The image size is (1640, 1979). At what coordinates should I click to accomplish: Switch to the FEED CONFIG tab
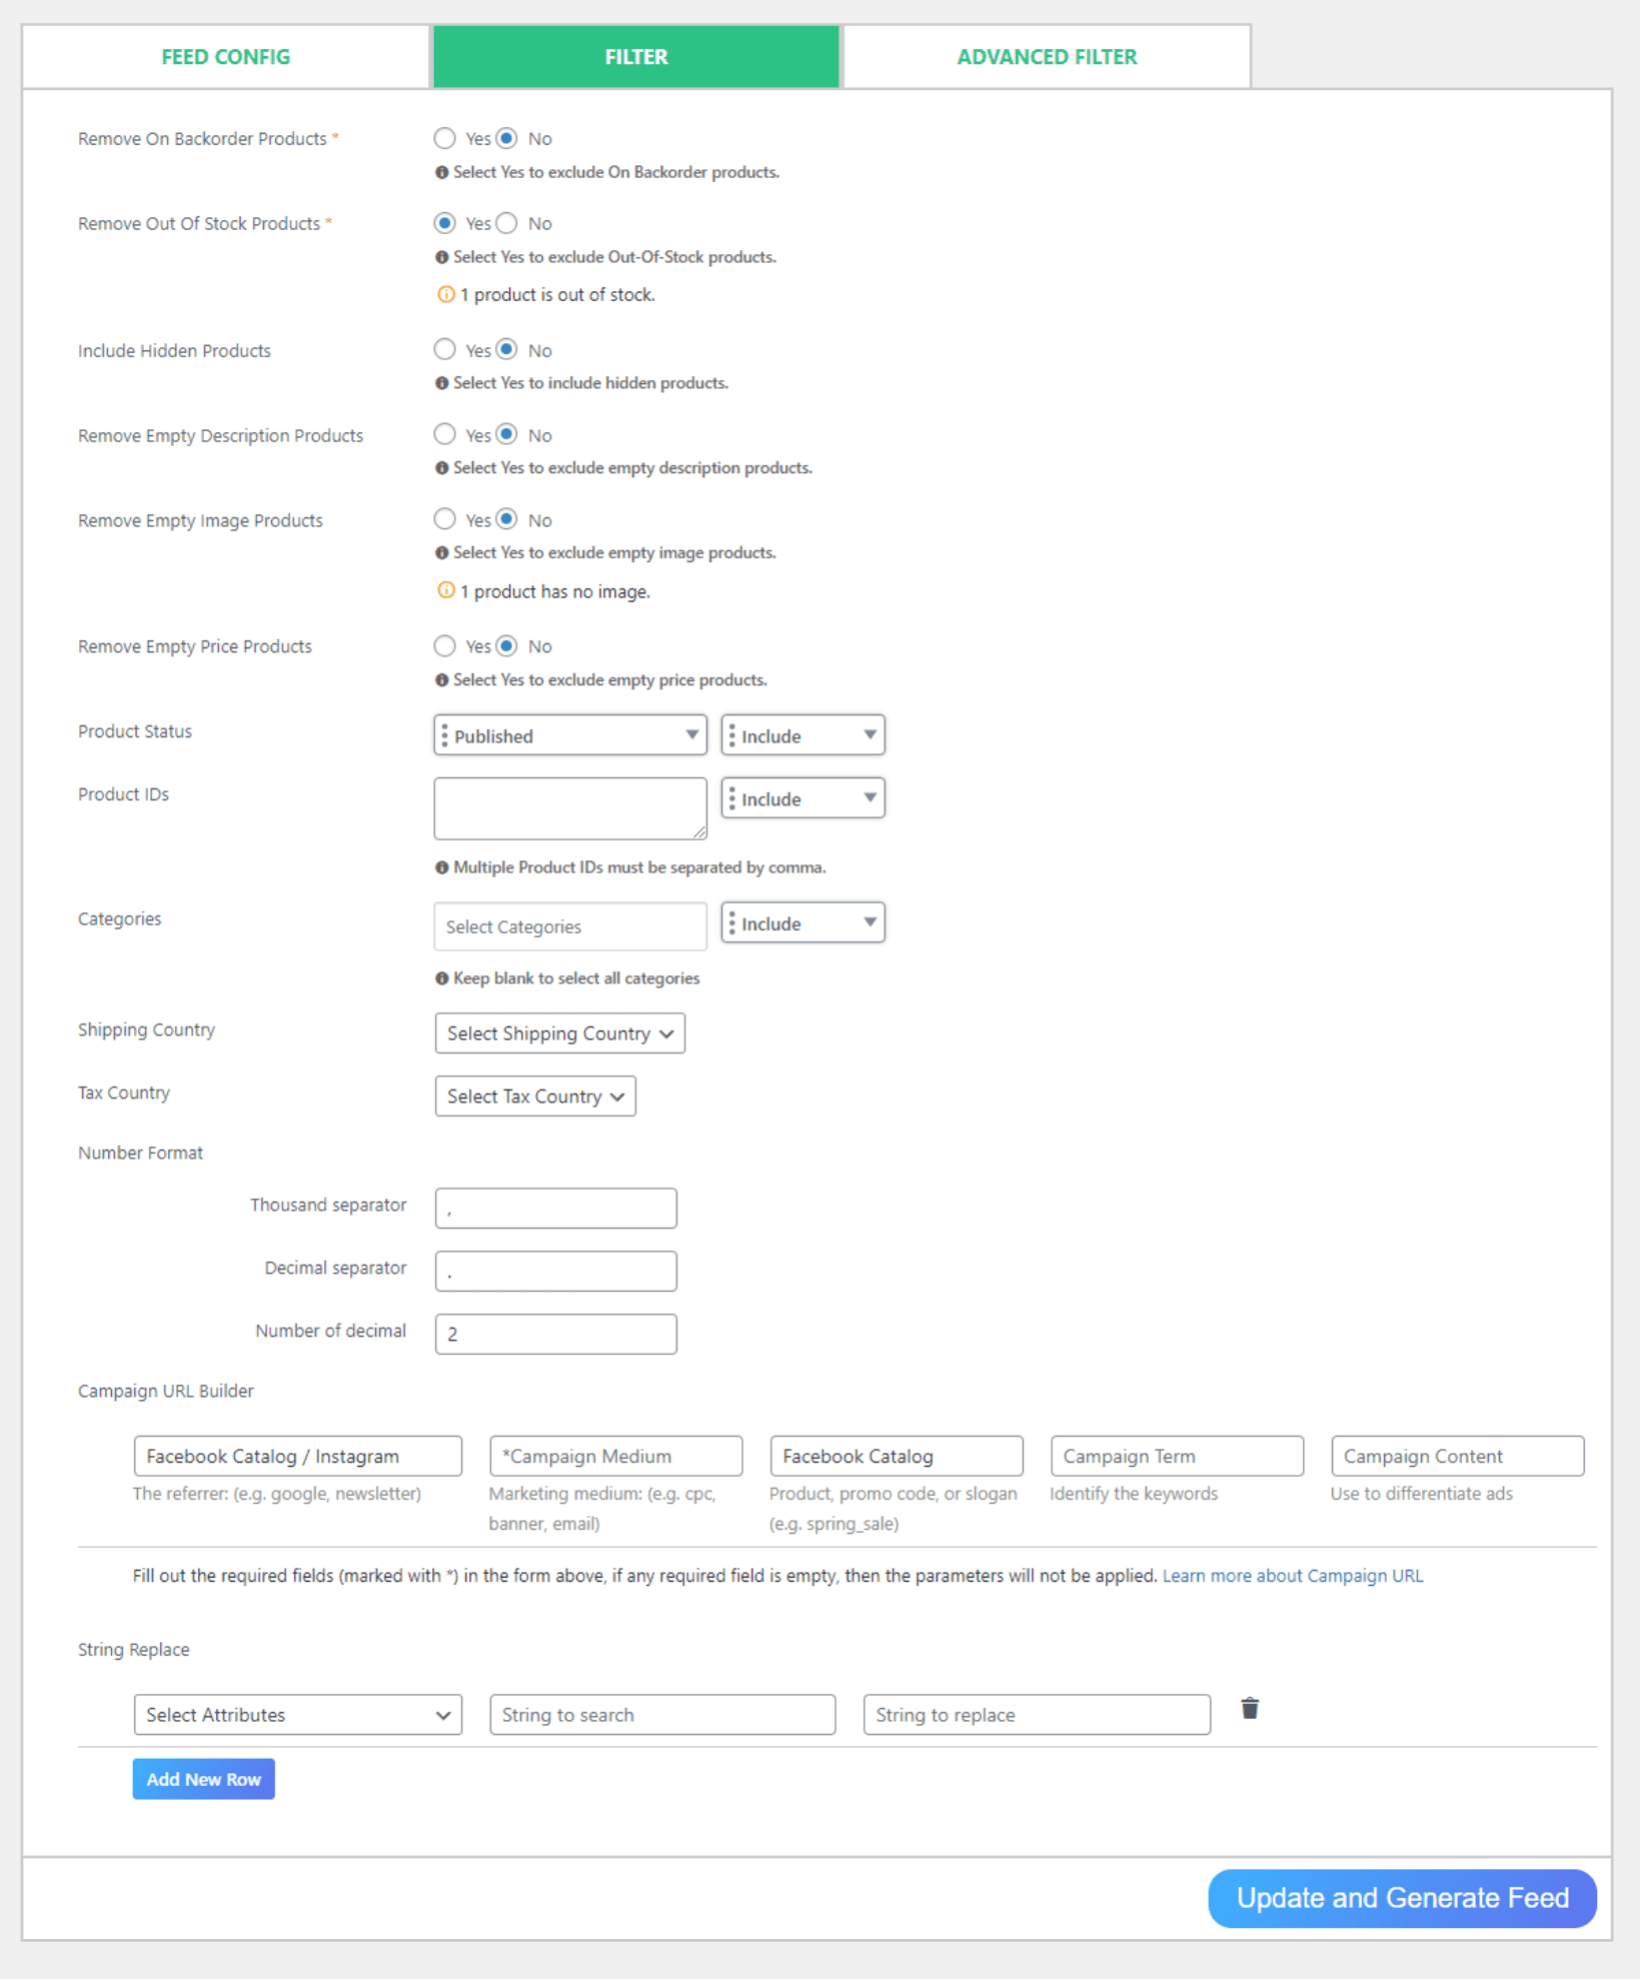(225, 56)
